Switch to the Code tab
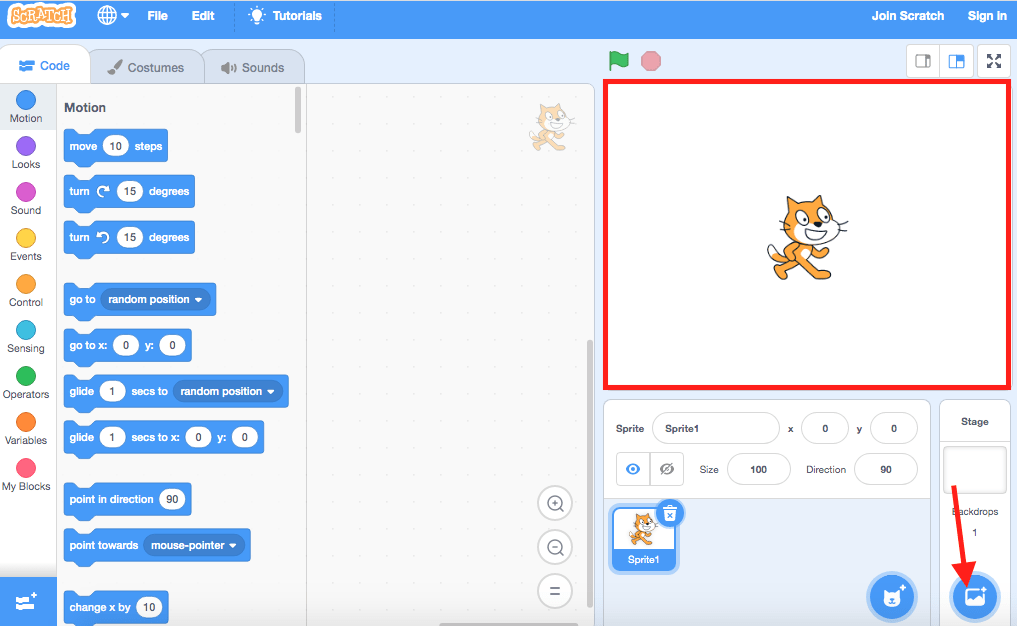This screenshot has width=1017, height=626. 45,66
